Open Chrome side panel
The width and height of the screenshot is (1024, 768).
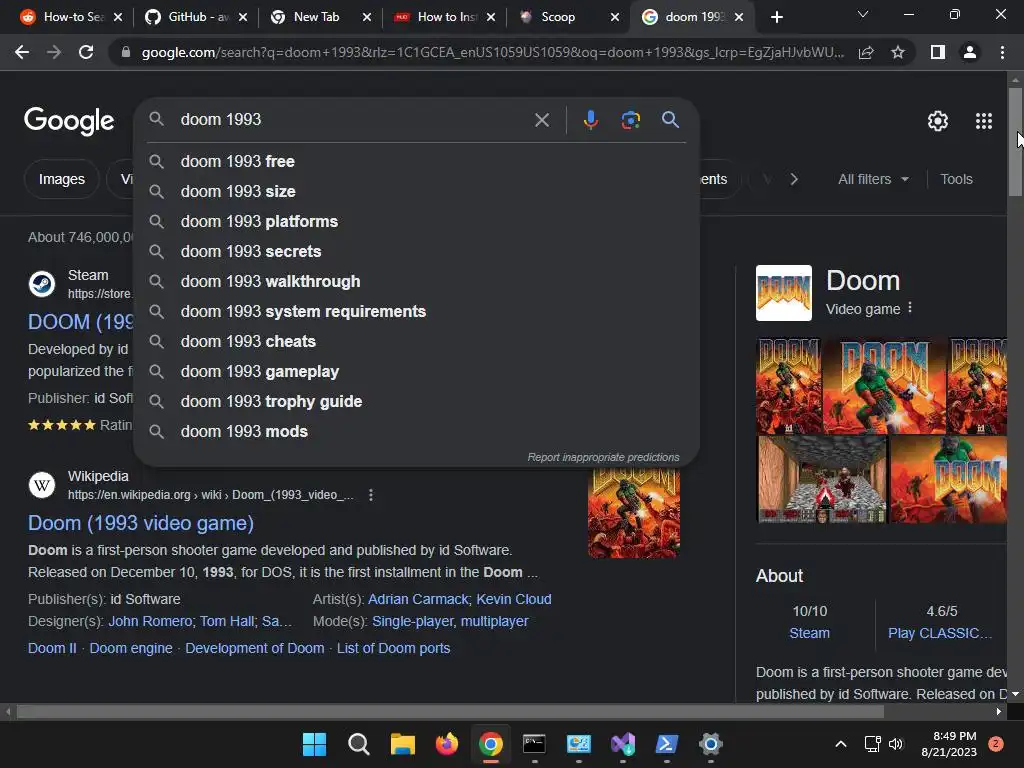(x=938, y=52)
